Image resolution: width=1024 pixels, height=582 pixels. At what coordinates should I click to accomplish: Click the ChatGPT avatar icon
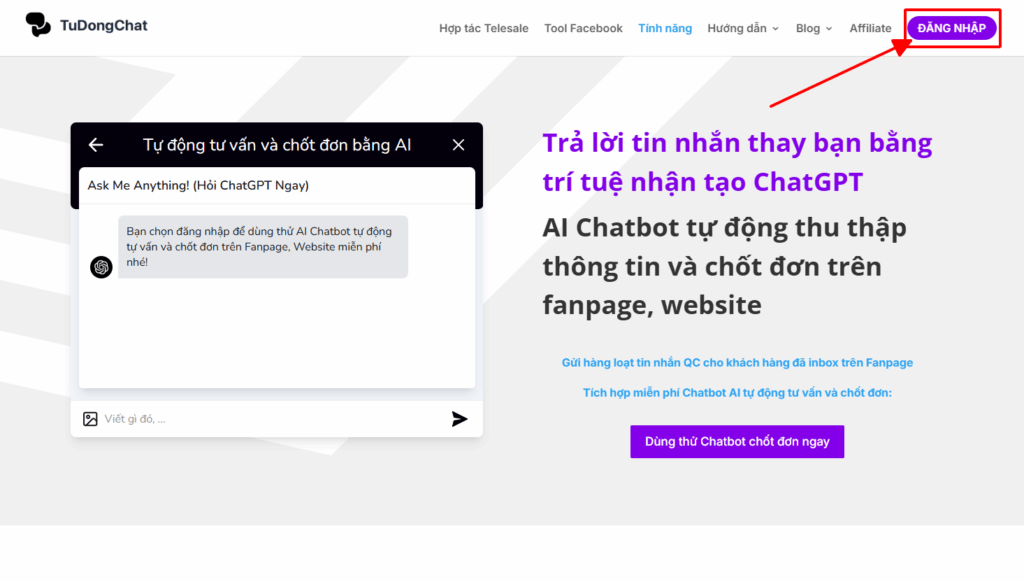tap(101, 267)
